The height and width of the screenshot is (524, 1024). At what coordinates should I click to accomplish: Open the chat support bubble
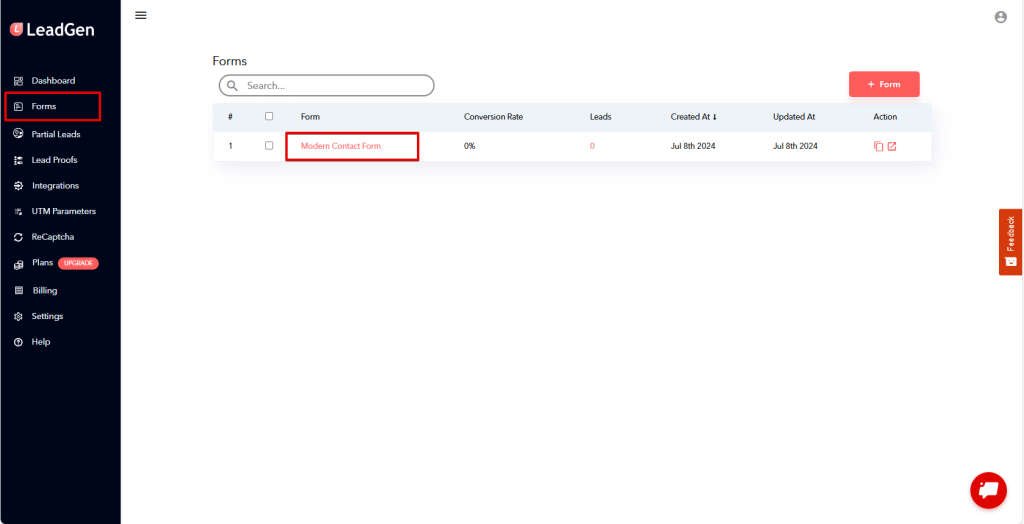[988, 490]
